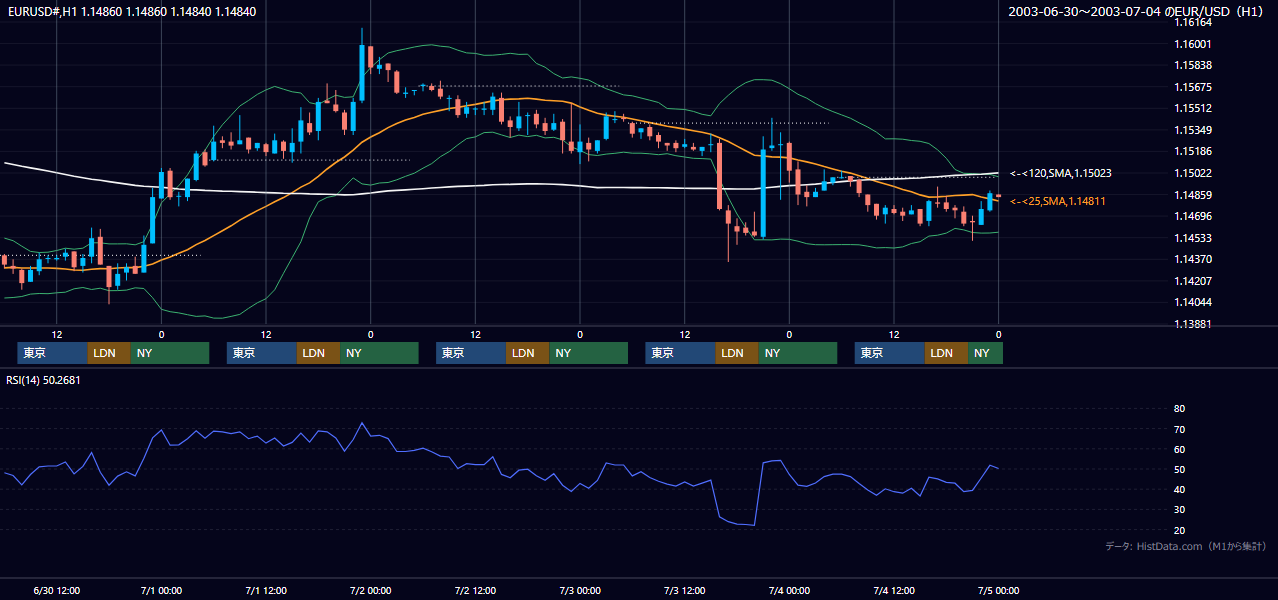This screenshot has height=600, width=1278.
Task: Click the 7/2 12:00 date axis label
Action: point(476,590)
